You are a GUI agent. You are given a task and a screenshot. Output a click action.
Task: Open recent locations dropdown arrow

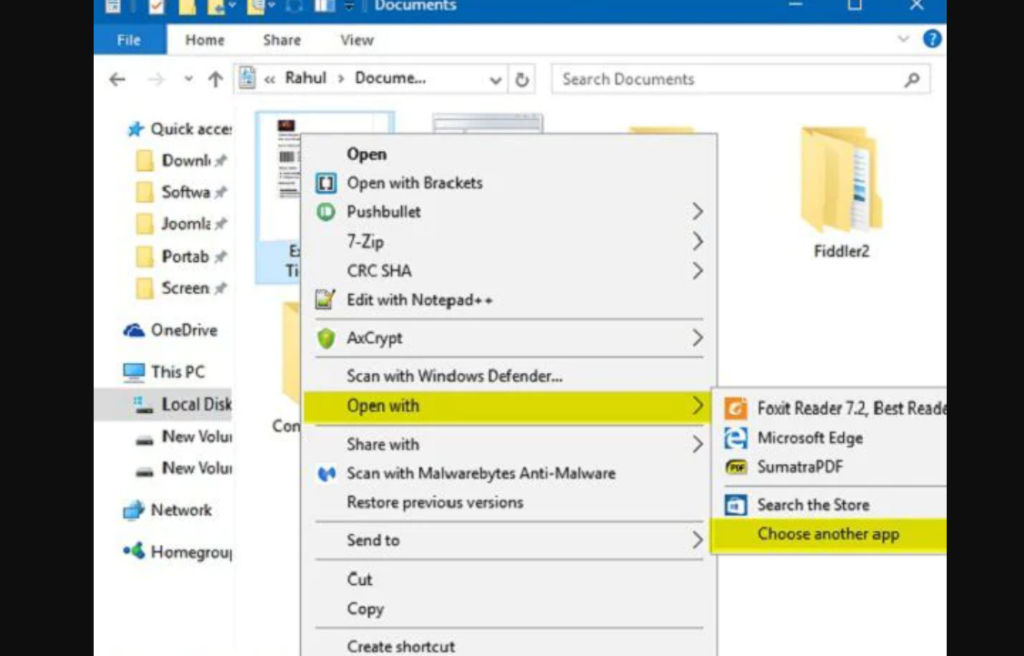point(188,79)
